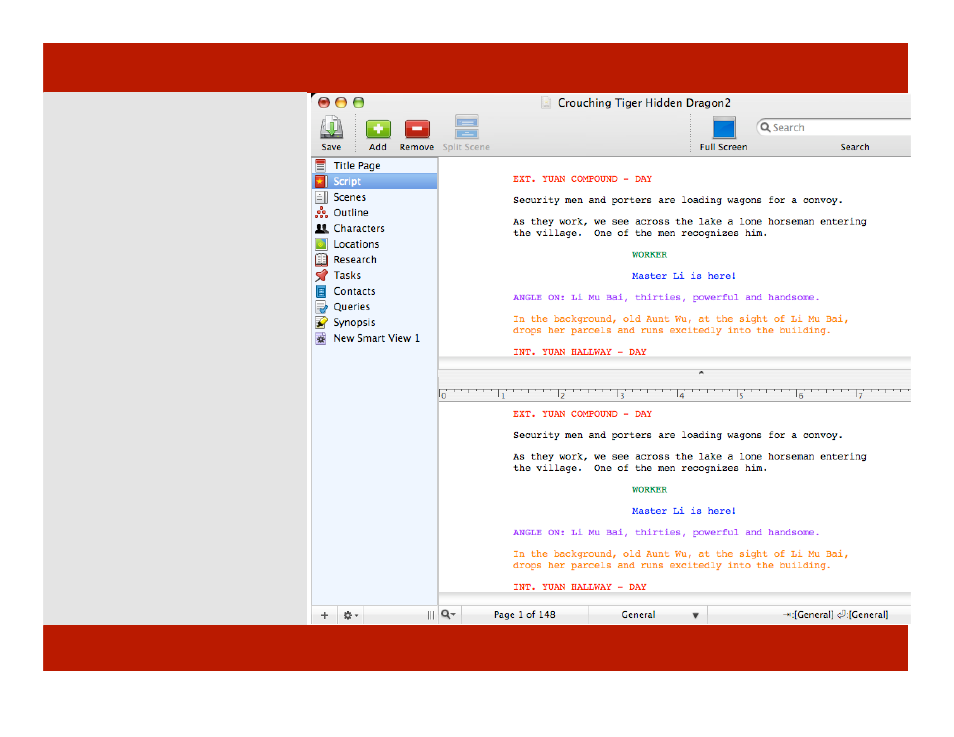This screenshot has width=954, height=737.
Task: Click the Page 1 of 148 indicator
Action: 524,615
